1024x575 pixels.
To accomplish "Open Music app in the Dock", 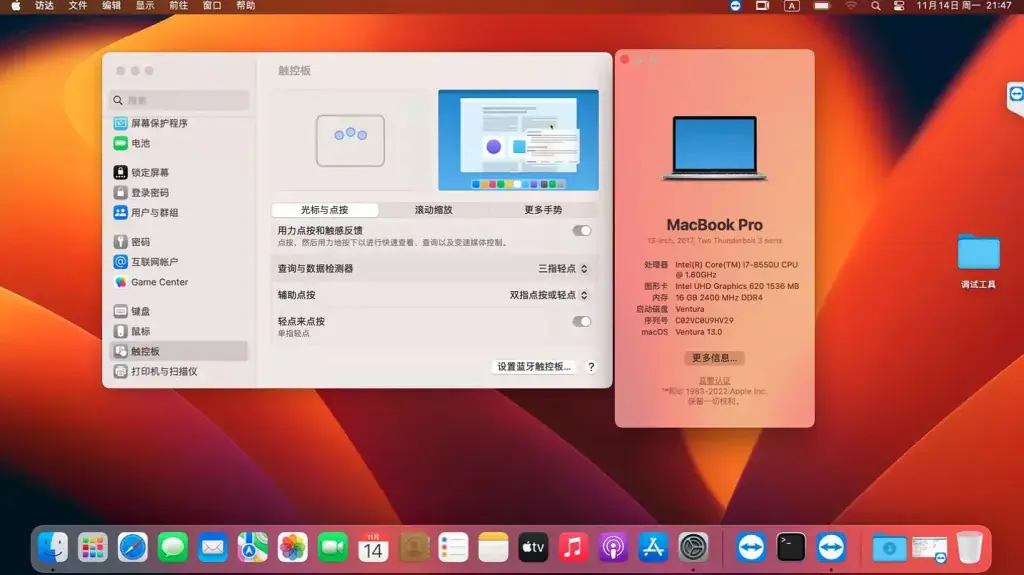I will click(x=573, y=548).
